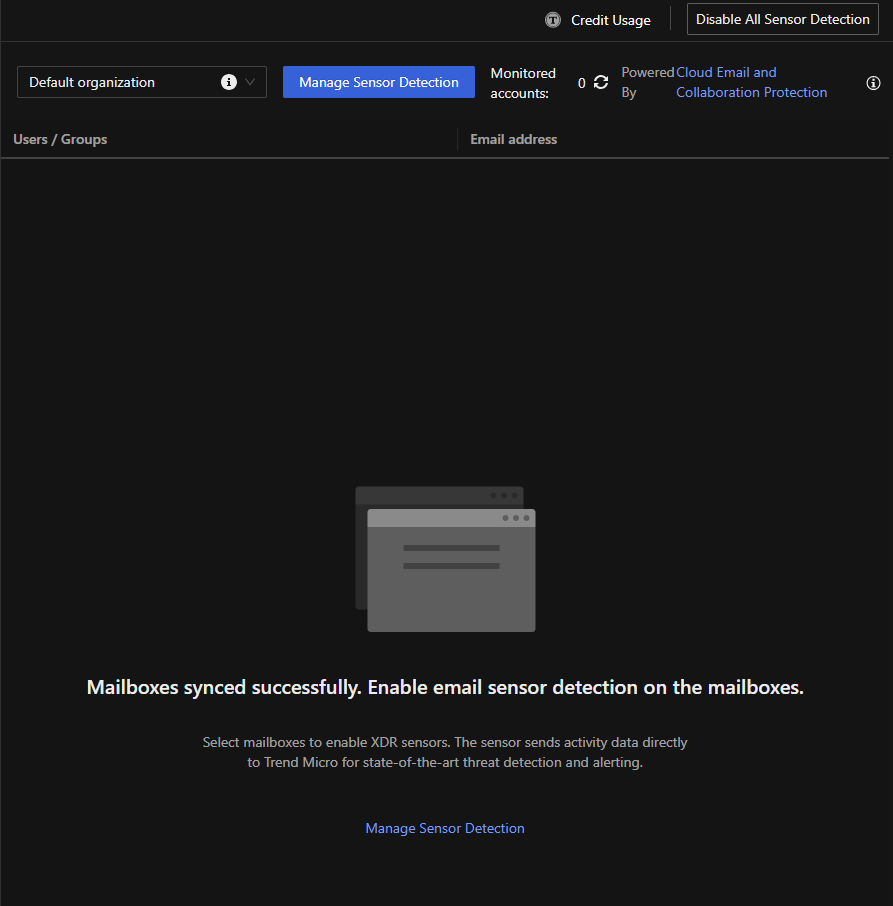Viewport: 893px width, 906px height.
Task: Click the bottom Manage Sensor Detection link
Action: (x=445, y=828)
